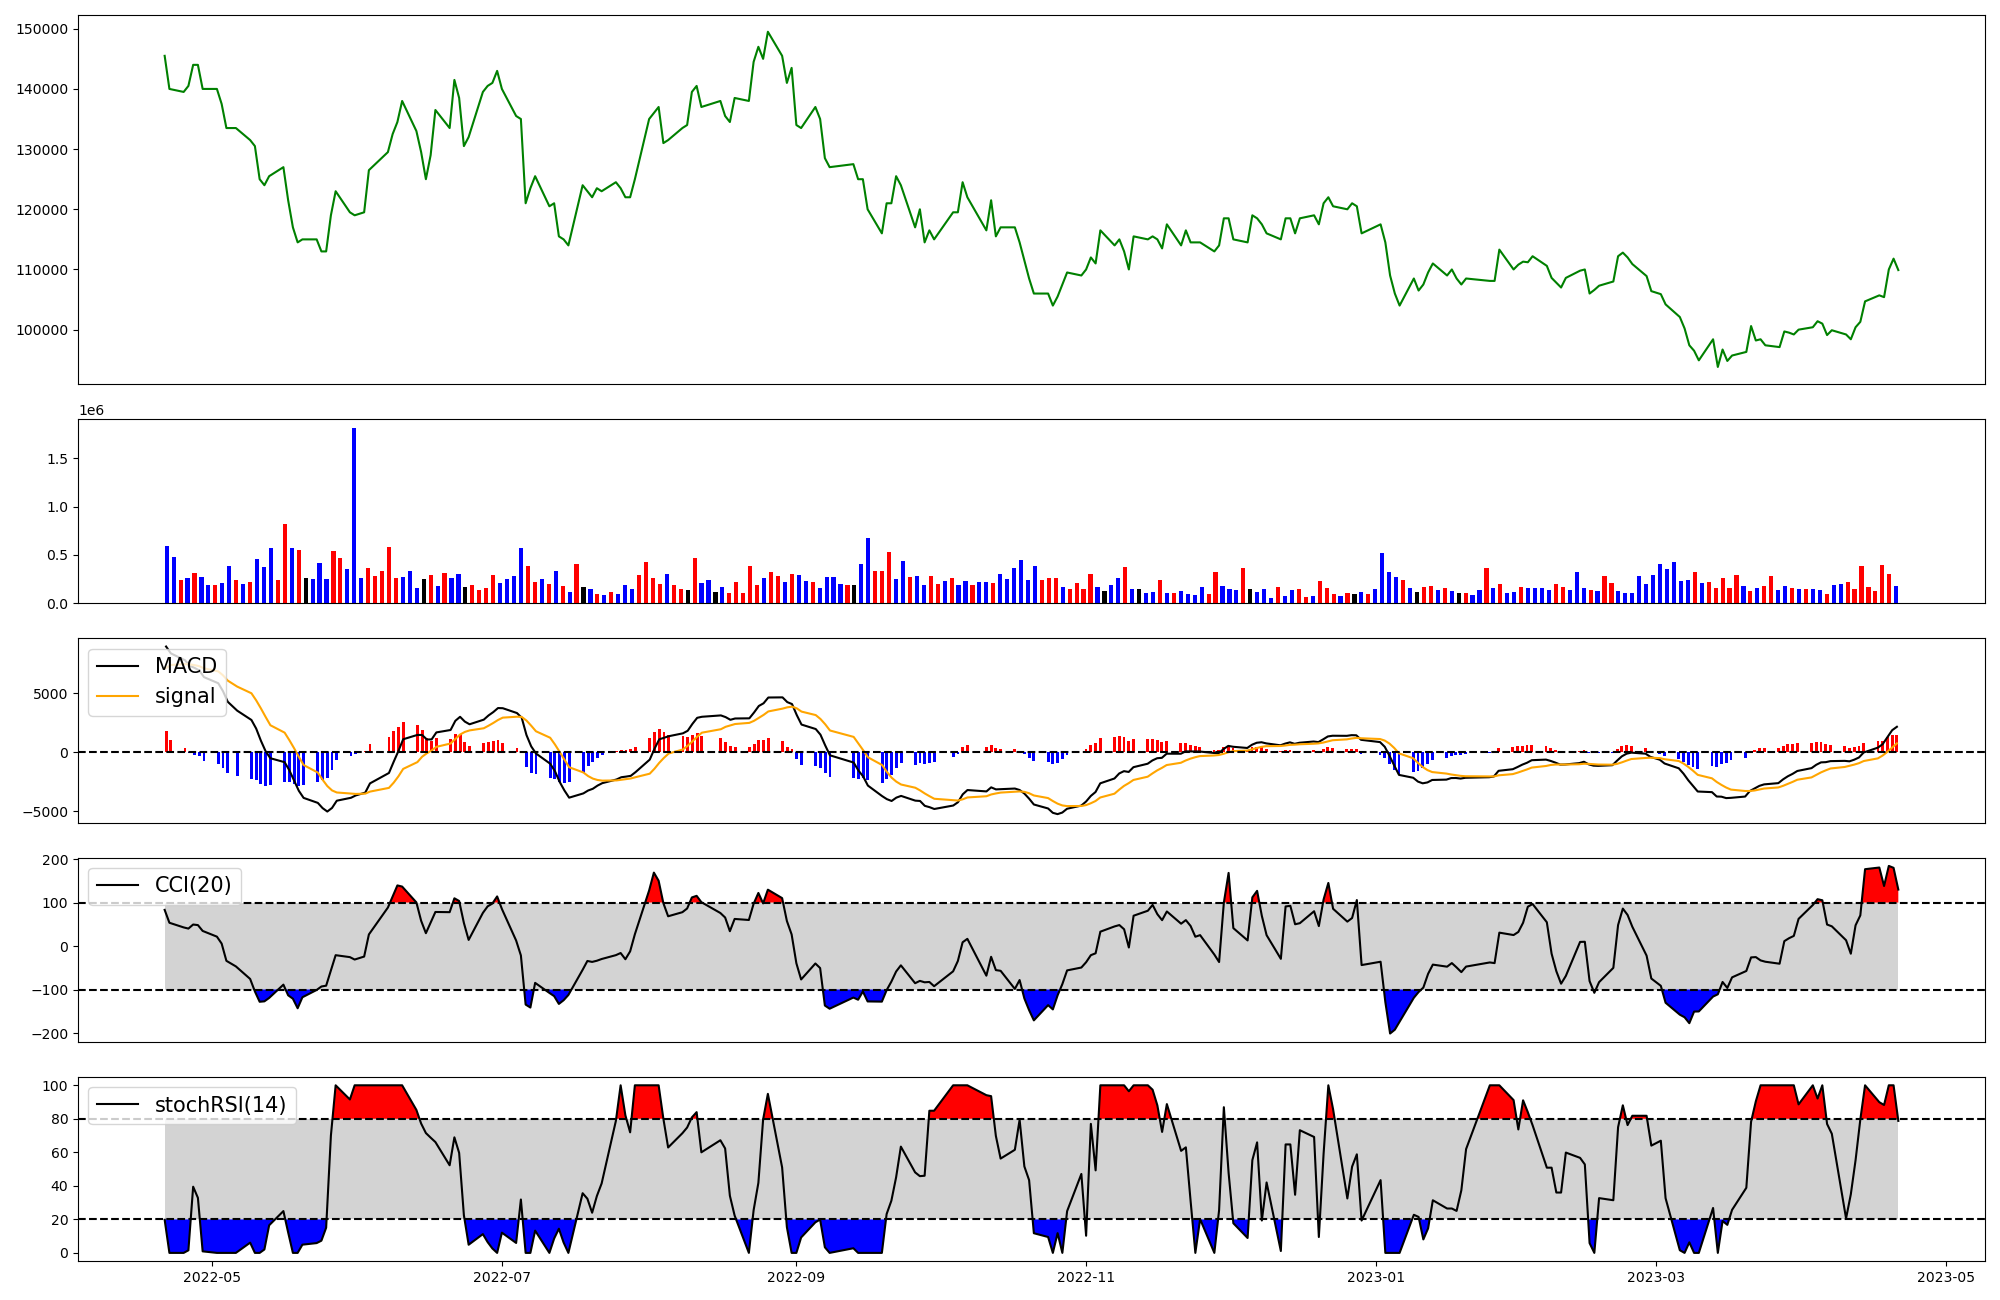This screenshot has height=1300, width=2000.
Task: Click the lowest point of green price line
Action: (1718, 366)
